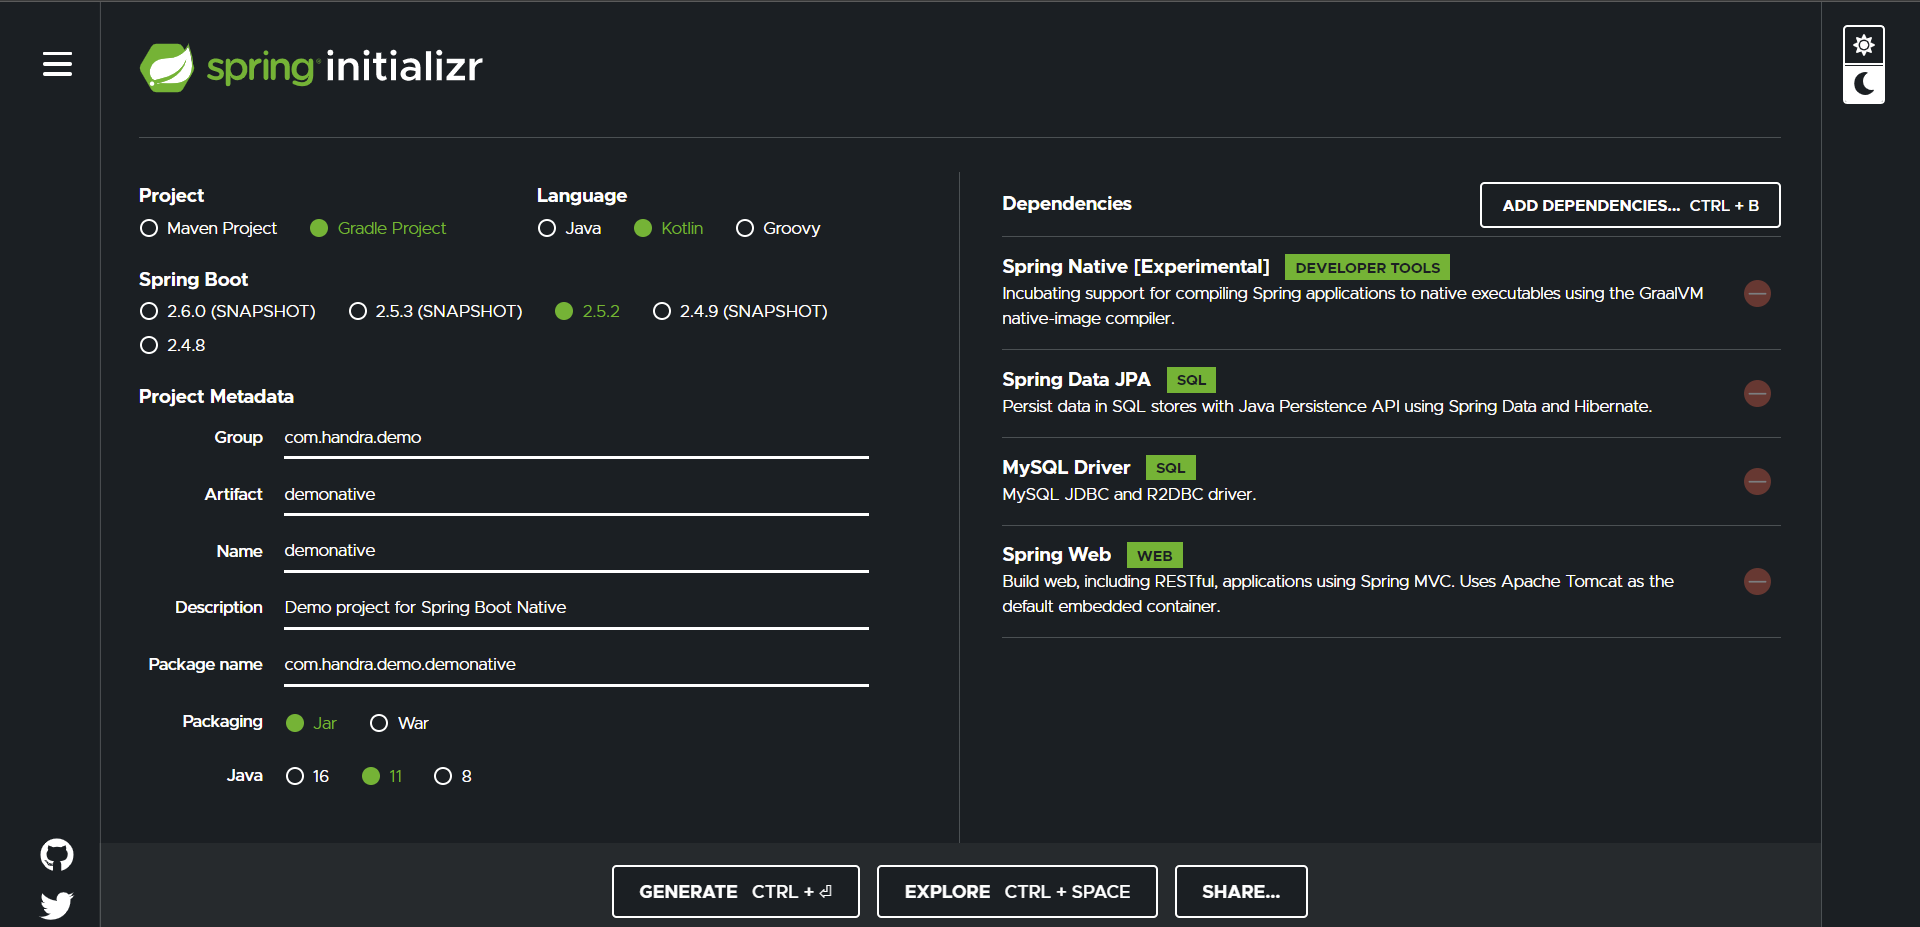Click Spring Data JPA title
This screenshot has height=927, width=1920.
(x=1076, y=379)
